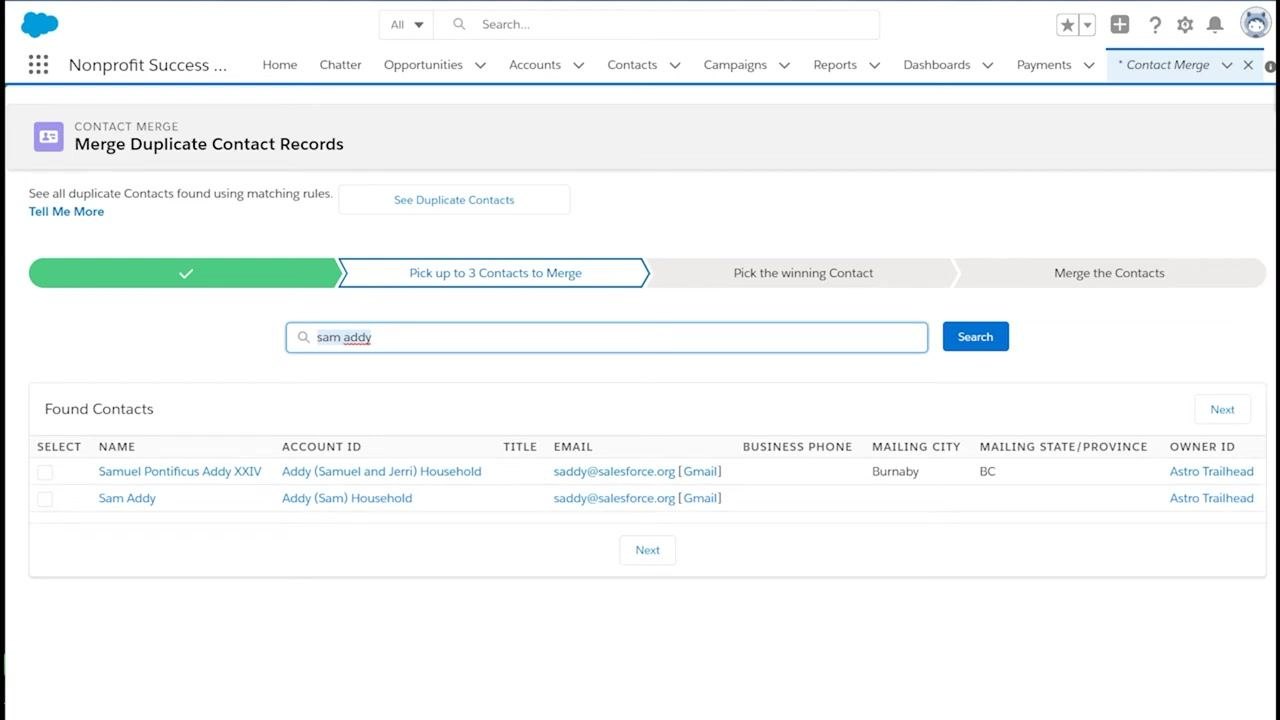Go to the Home tab
The width and height of the screenshot is (1280, 720).
coord(280,65)
